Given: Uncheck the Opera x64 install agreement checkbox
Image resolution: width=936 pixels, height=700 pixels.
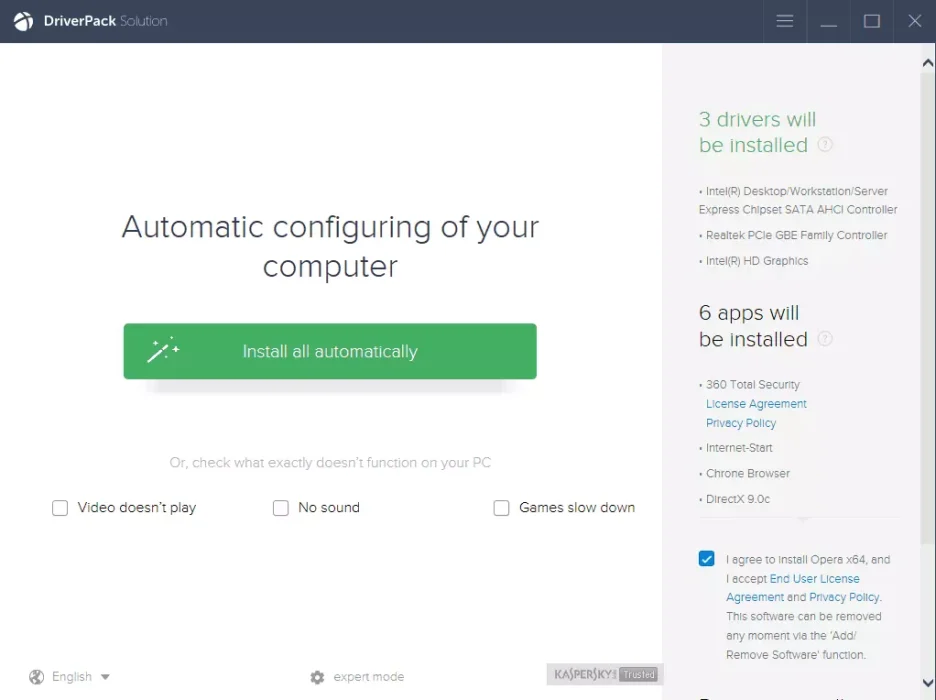Looking at the screenshot, I should click(706, 559).
